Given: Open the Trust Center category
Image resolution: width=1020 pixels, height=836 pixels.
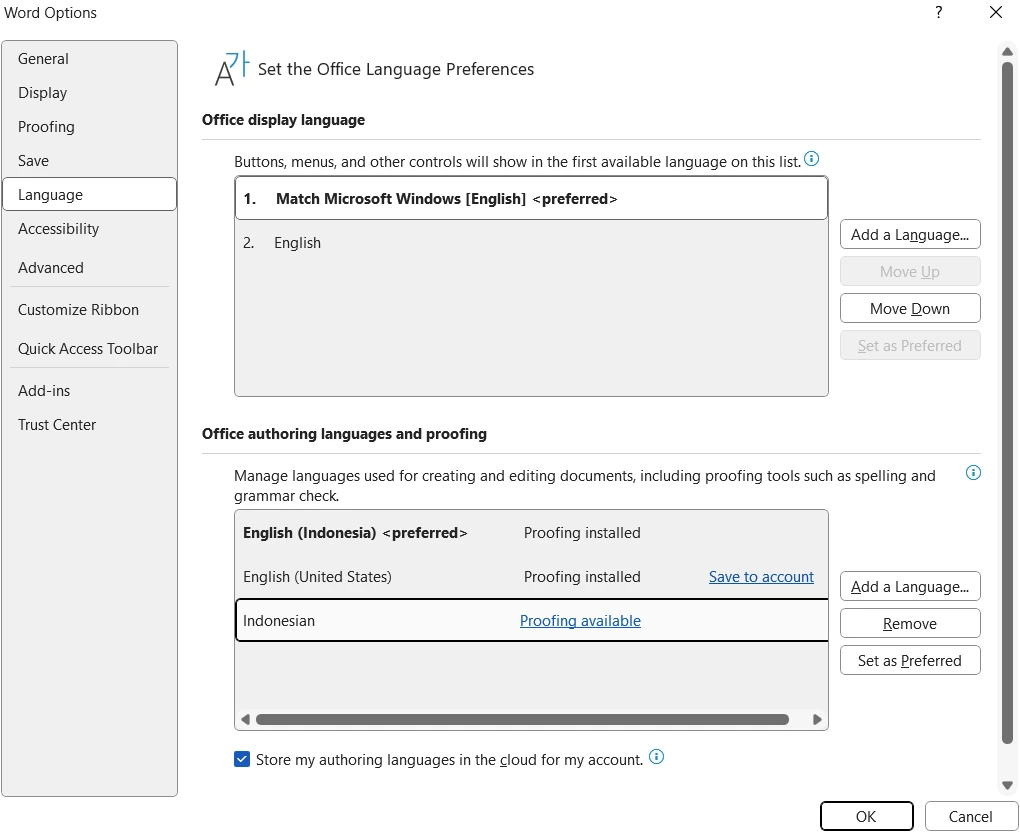Looking at the screenshot, I should pyautogui.click(x=89, y=424).
